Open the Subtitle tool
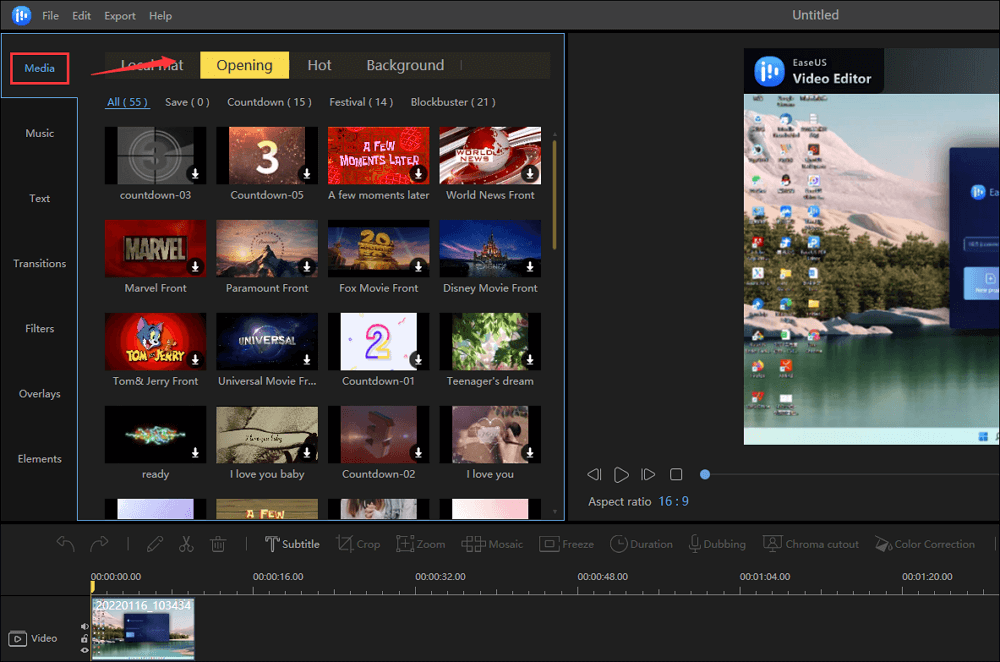 coord(292,544)
